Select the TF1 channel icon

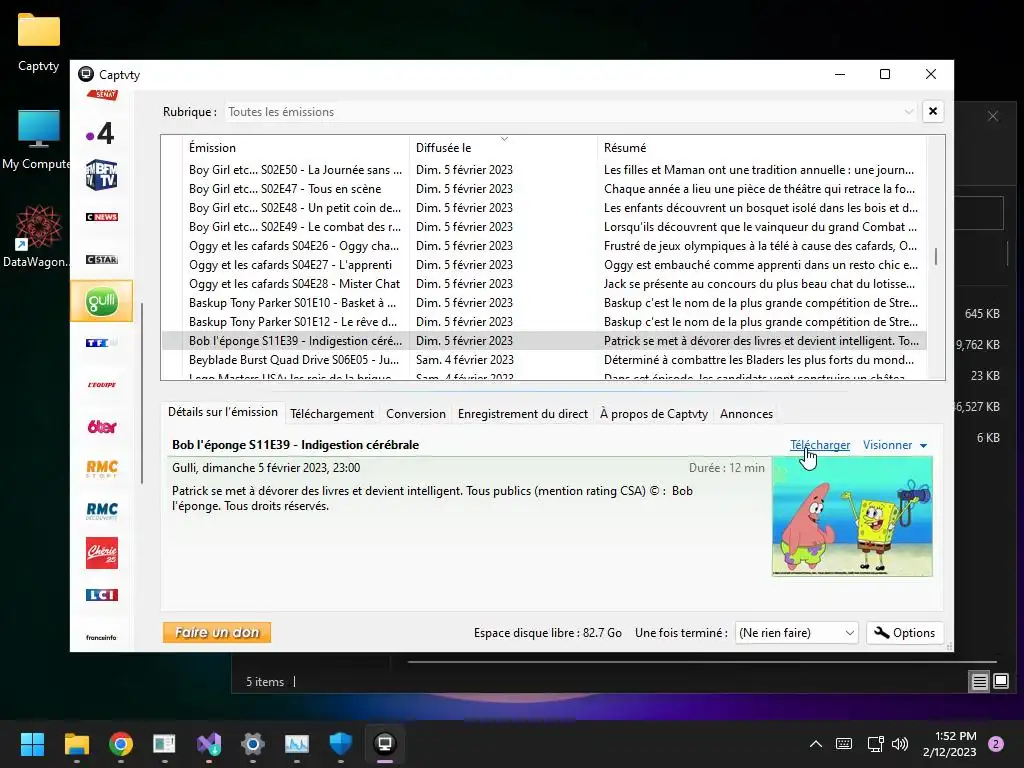pos(101,342)
